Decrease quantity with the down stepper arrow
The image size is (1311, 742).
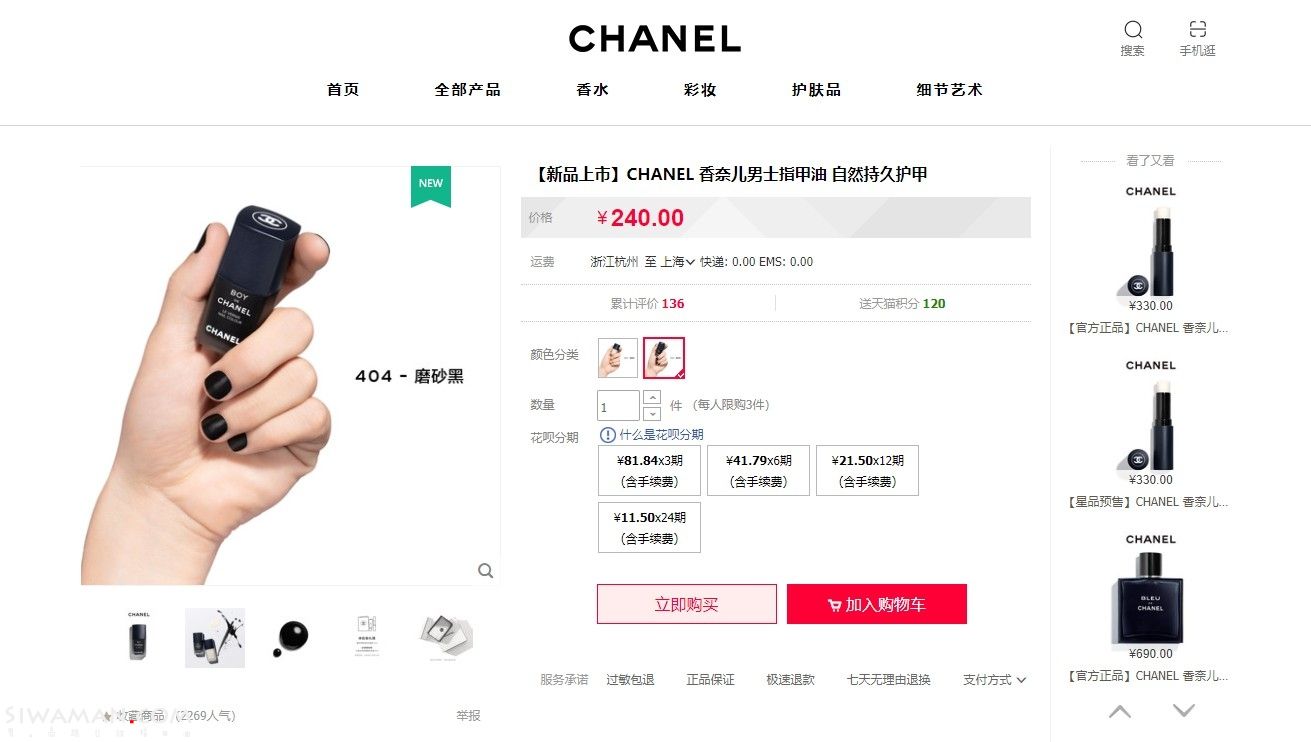click(x=652, y=414)
